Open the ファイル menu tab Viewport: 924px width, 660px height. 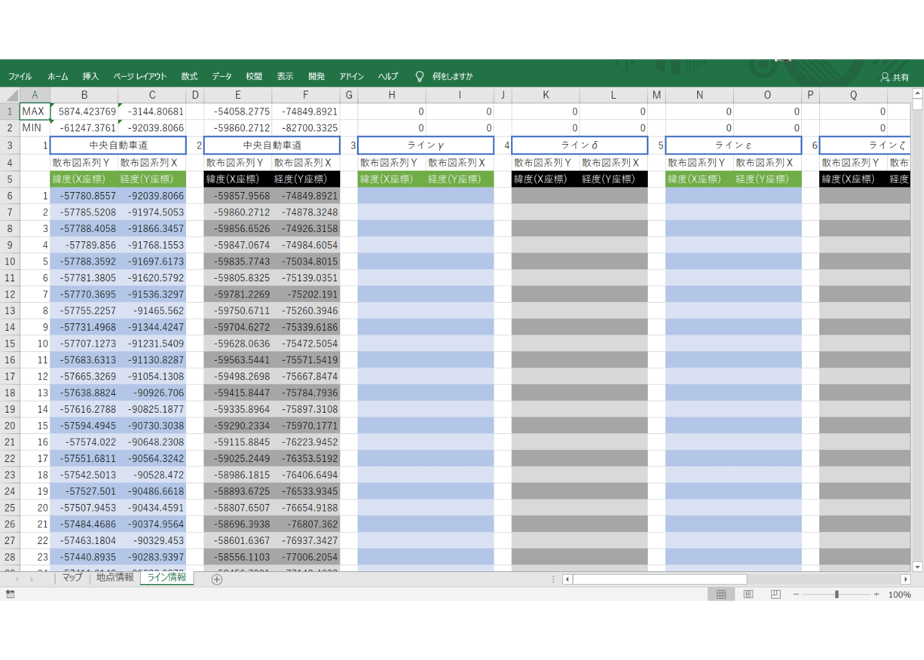tap(20, 76)
